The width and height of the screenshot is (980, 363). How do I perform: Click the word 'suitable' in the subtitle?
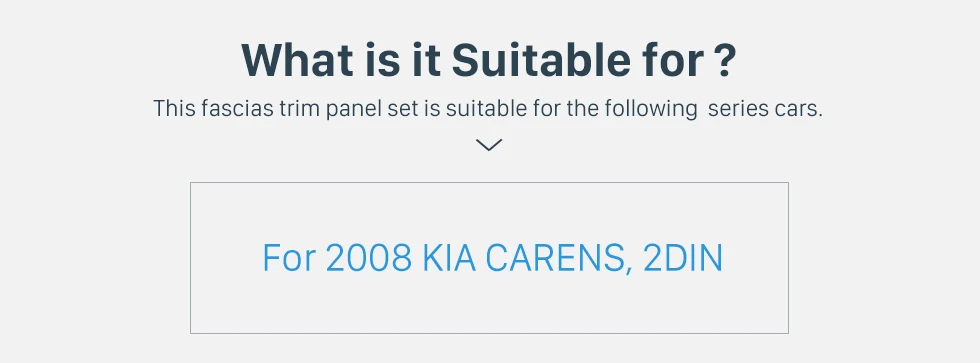pos(486,109)
